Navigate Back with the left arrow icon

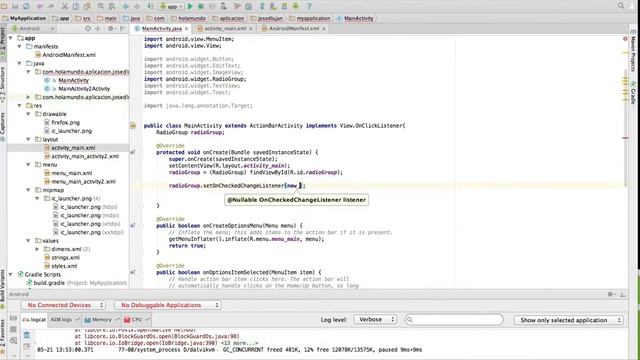126,6
